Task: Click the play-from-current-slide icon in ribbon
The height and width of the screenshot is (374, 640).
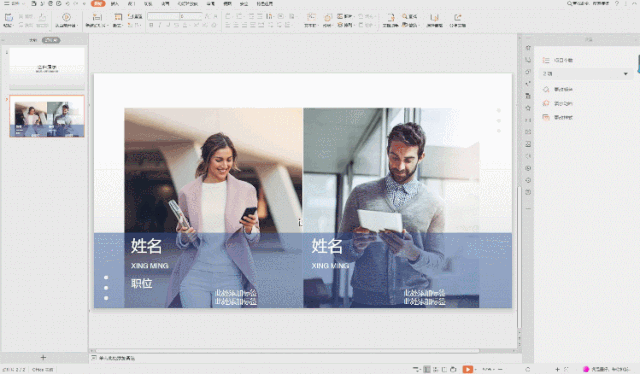Action: [66, 17]
